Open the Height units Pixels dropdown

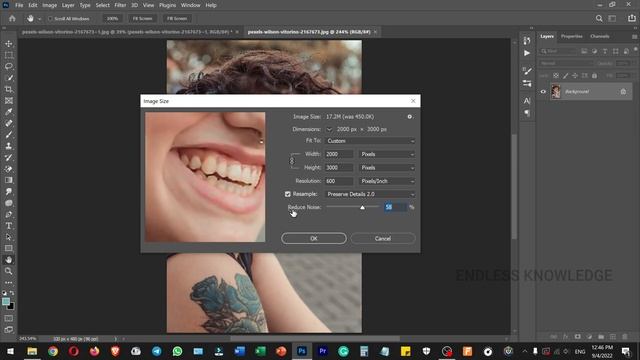tap(387, 168)
